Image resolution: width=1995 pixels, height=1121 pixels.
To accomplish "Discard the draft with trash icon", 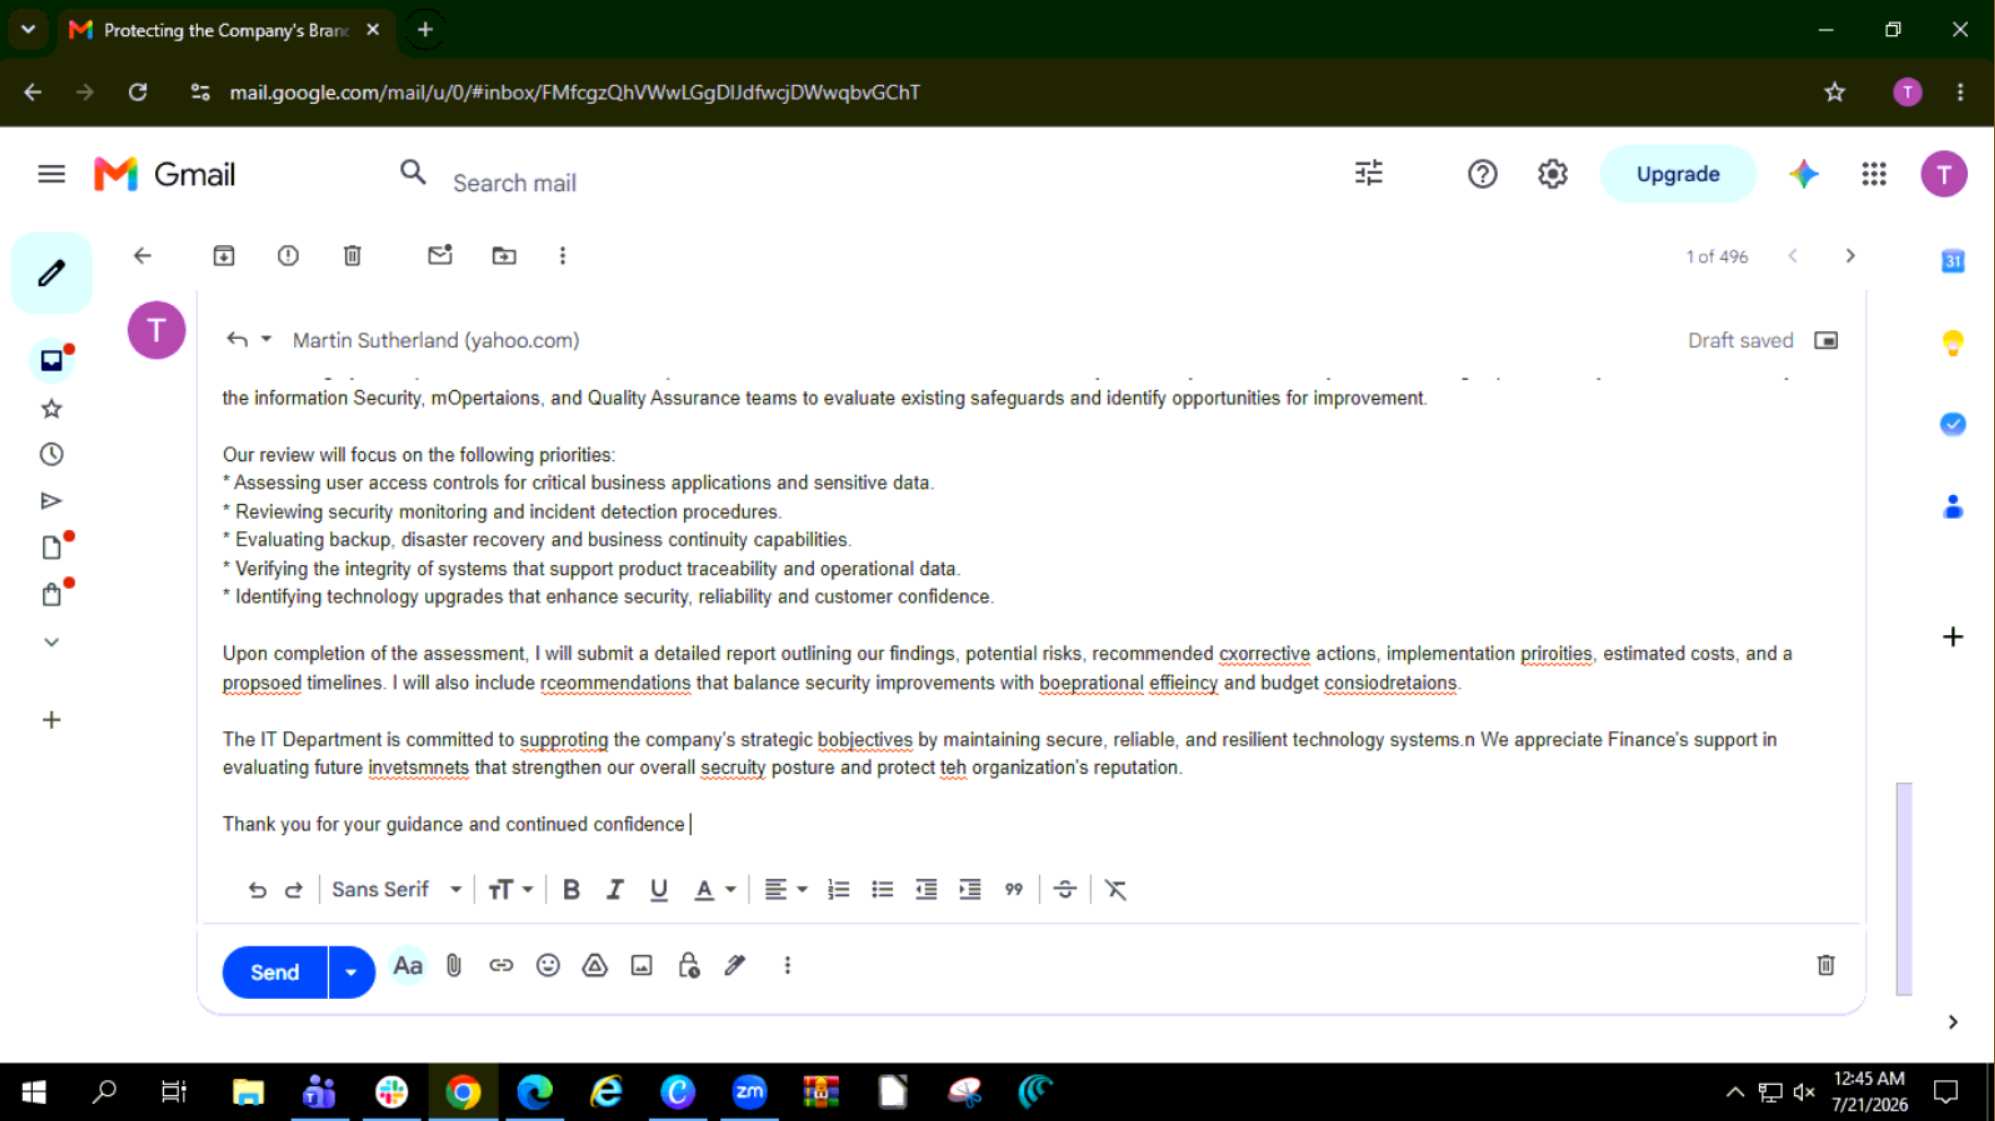I will (x=1825, y=965).
